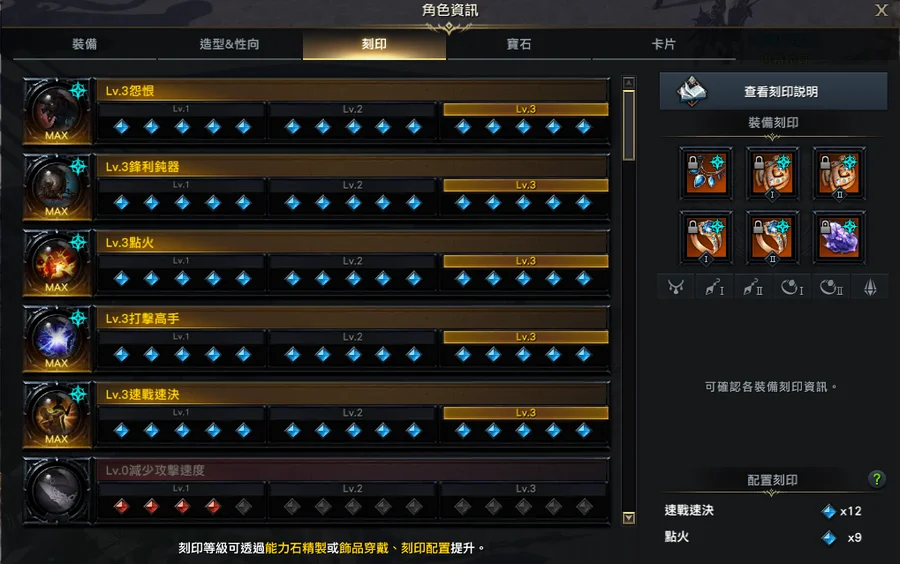Select the purple ability stone slot
Image resolution: width=900 pixels, height=564 pixels.
tap(839, 237)
